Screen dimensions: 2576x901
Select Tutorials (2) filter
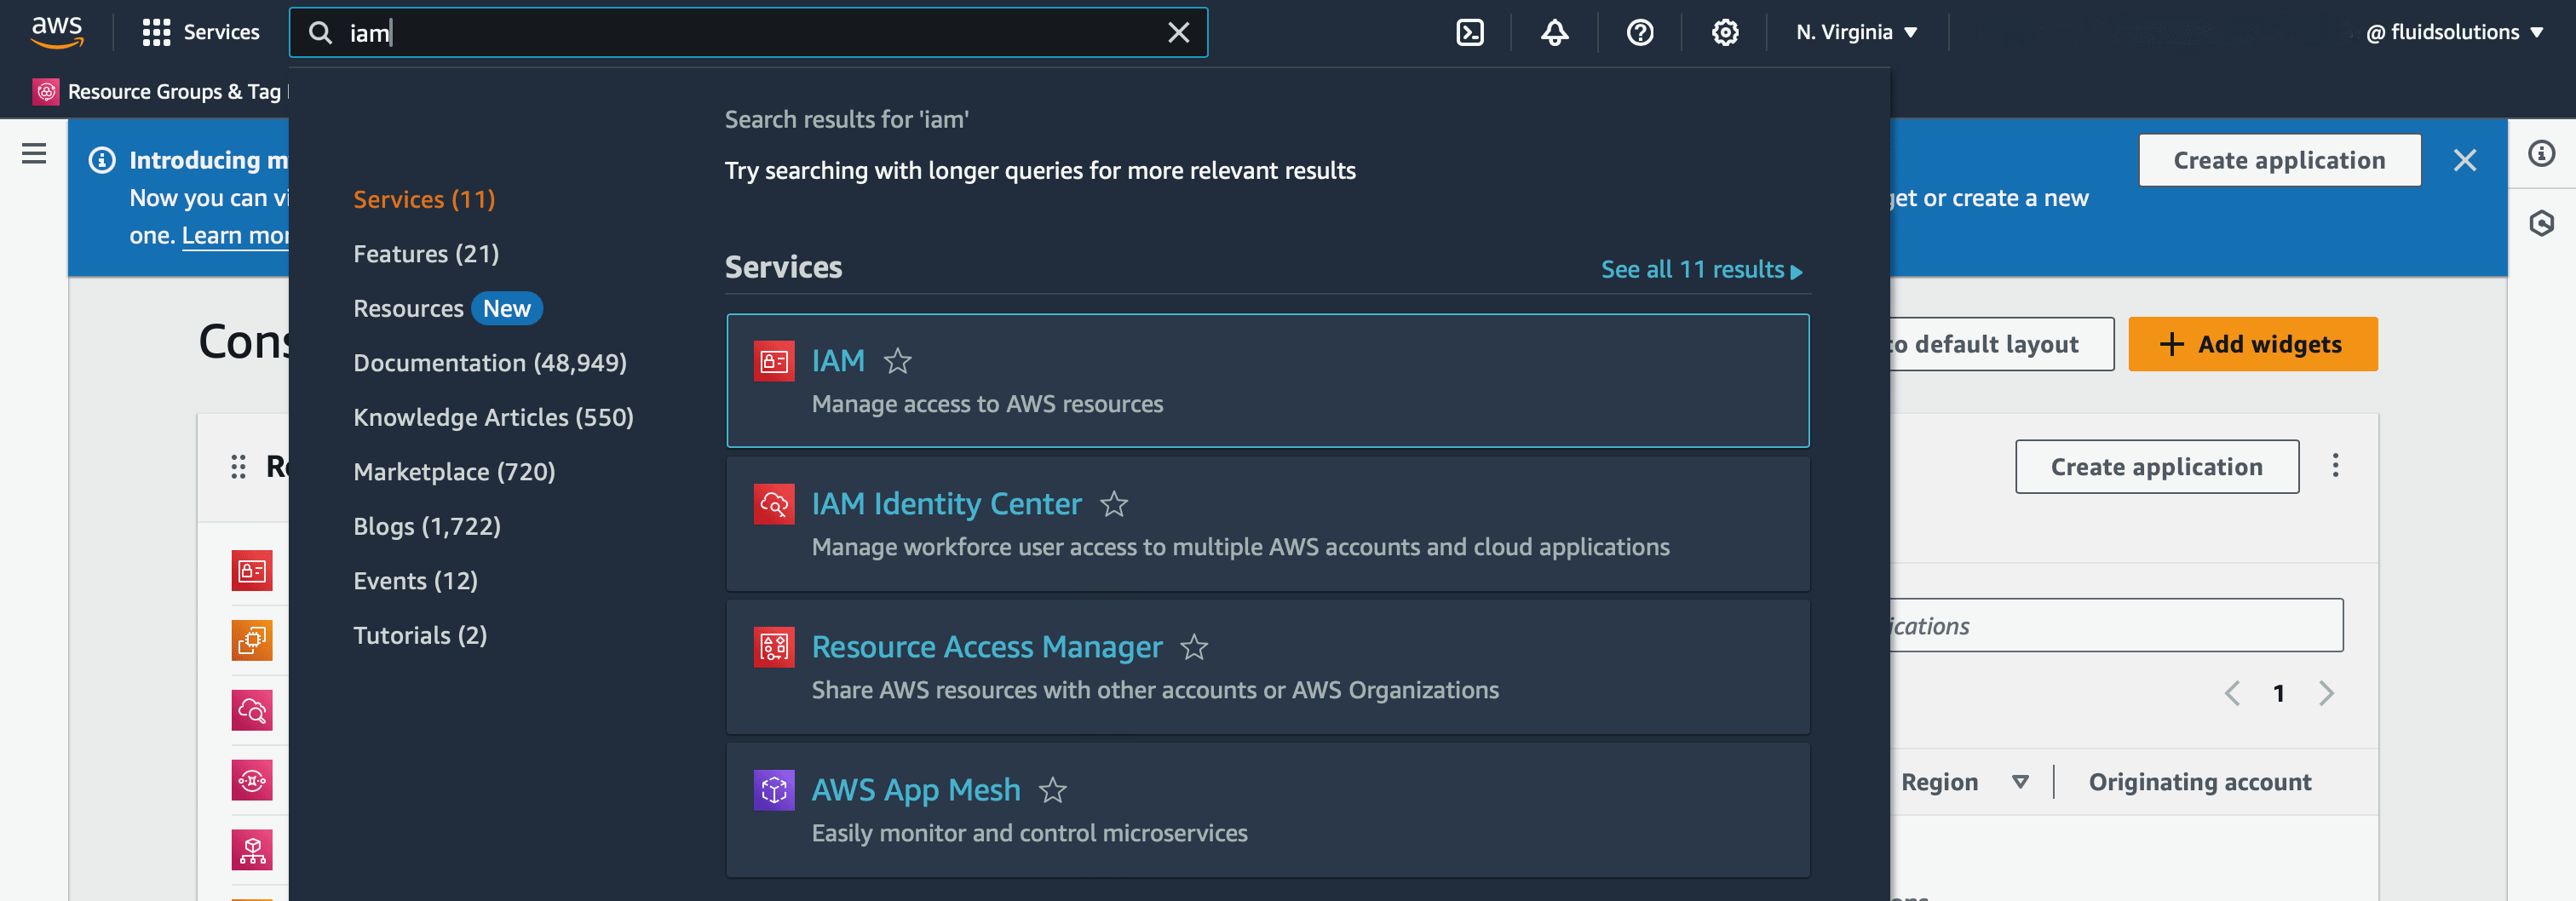coord(420,635)
